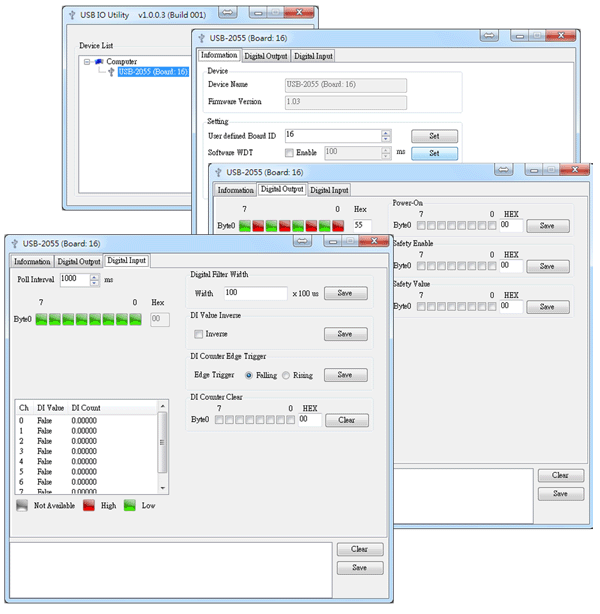This screenshot has width=600, height=614.
Task: Select Rising edge trigger radio button
Action: click(x=286, y=376)
